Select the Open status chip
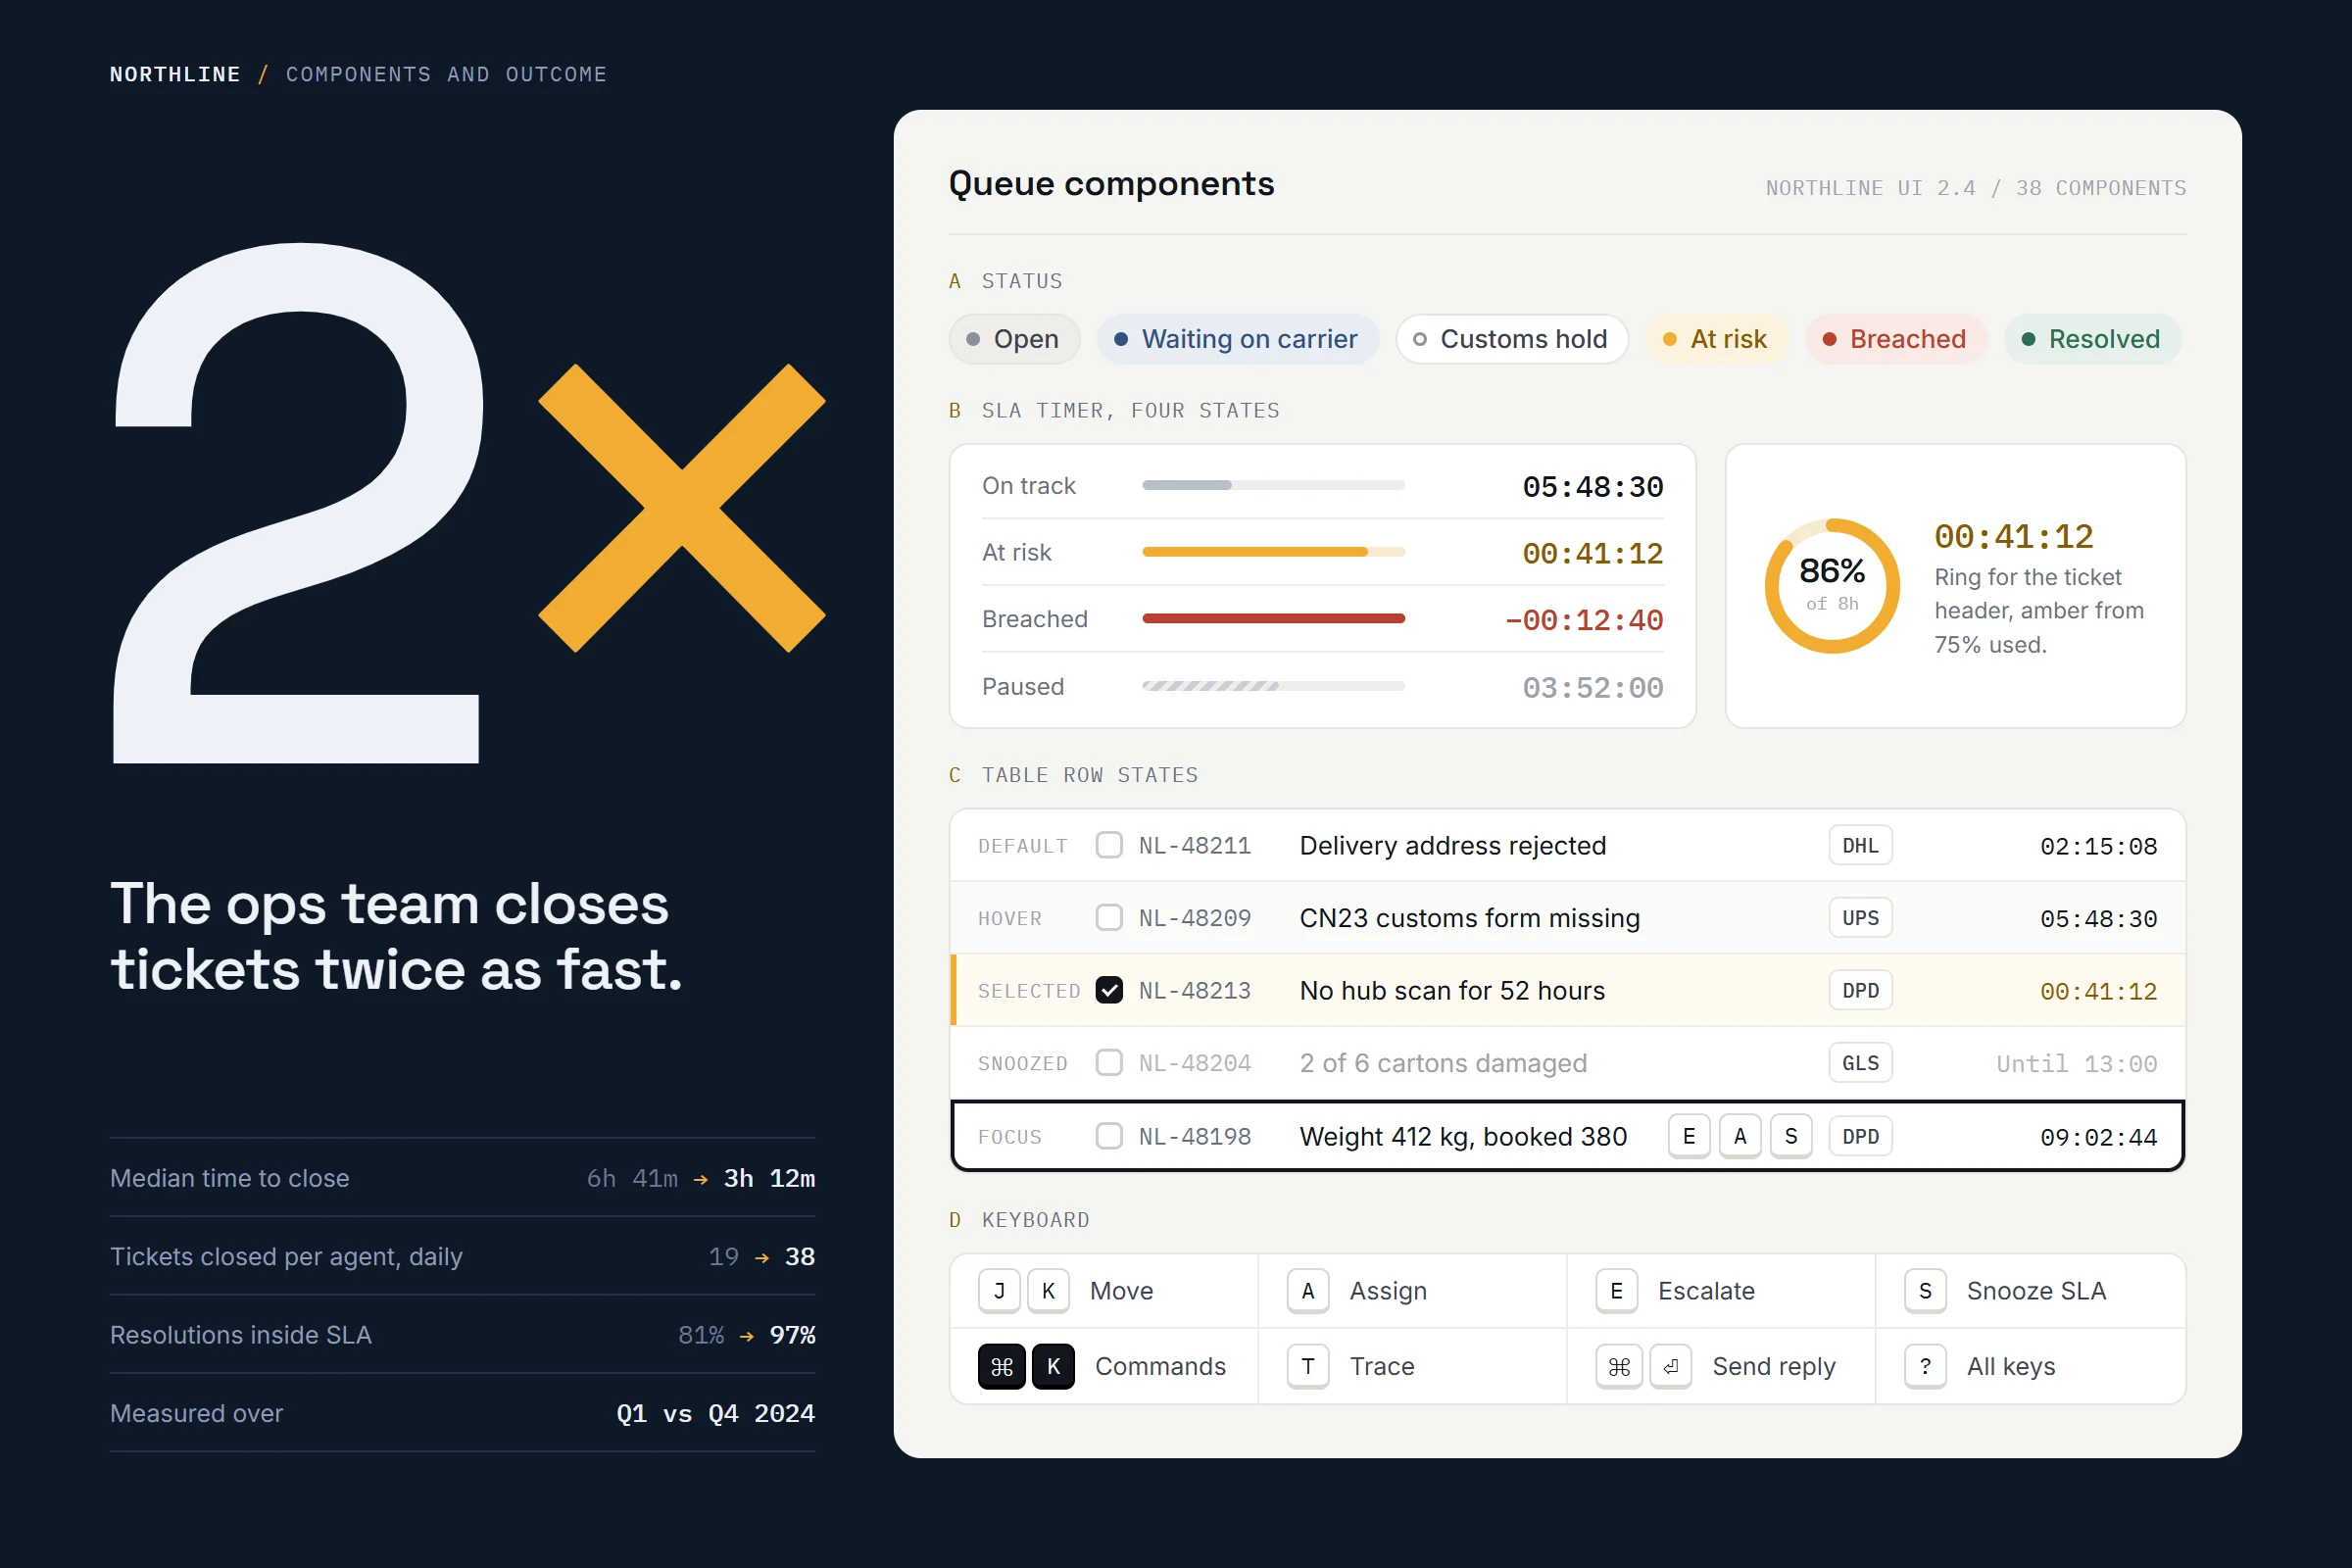The width and height of the screenshot is (2352, 1568). (1014, 339)
